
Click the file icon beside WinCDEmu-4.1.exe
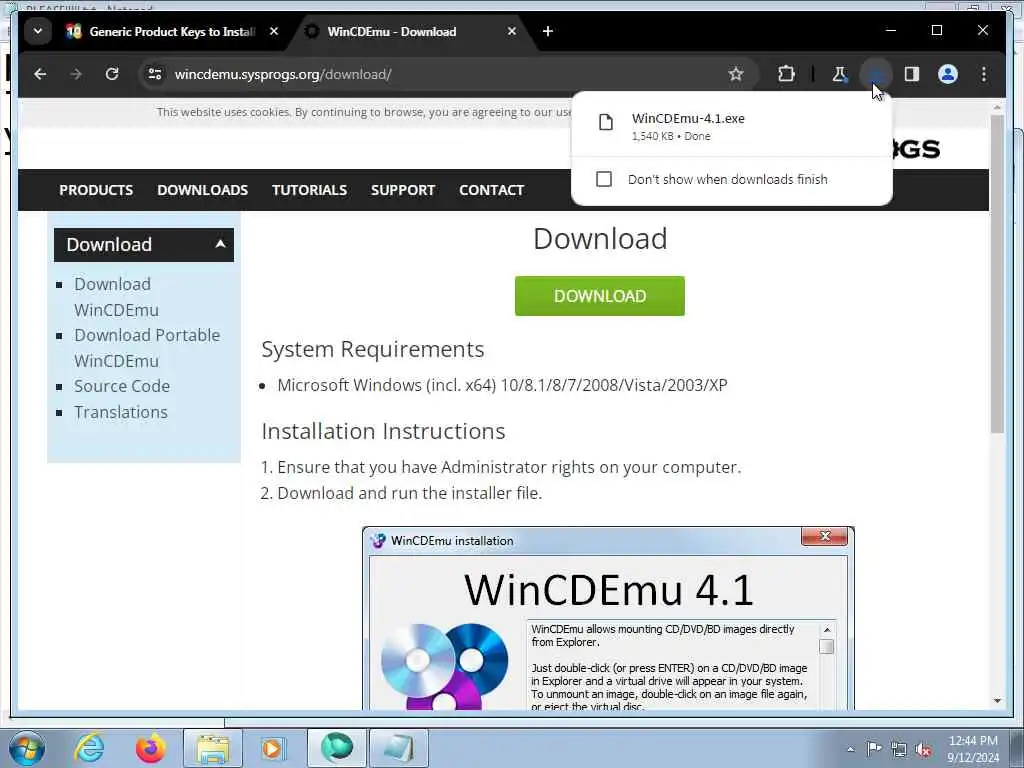click(606, 122)
